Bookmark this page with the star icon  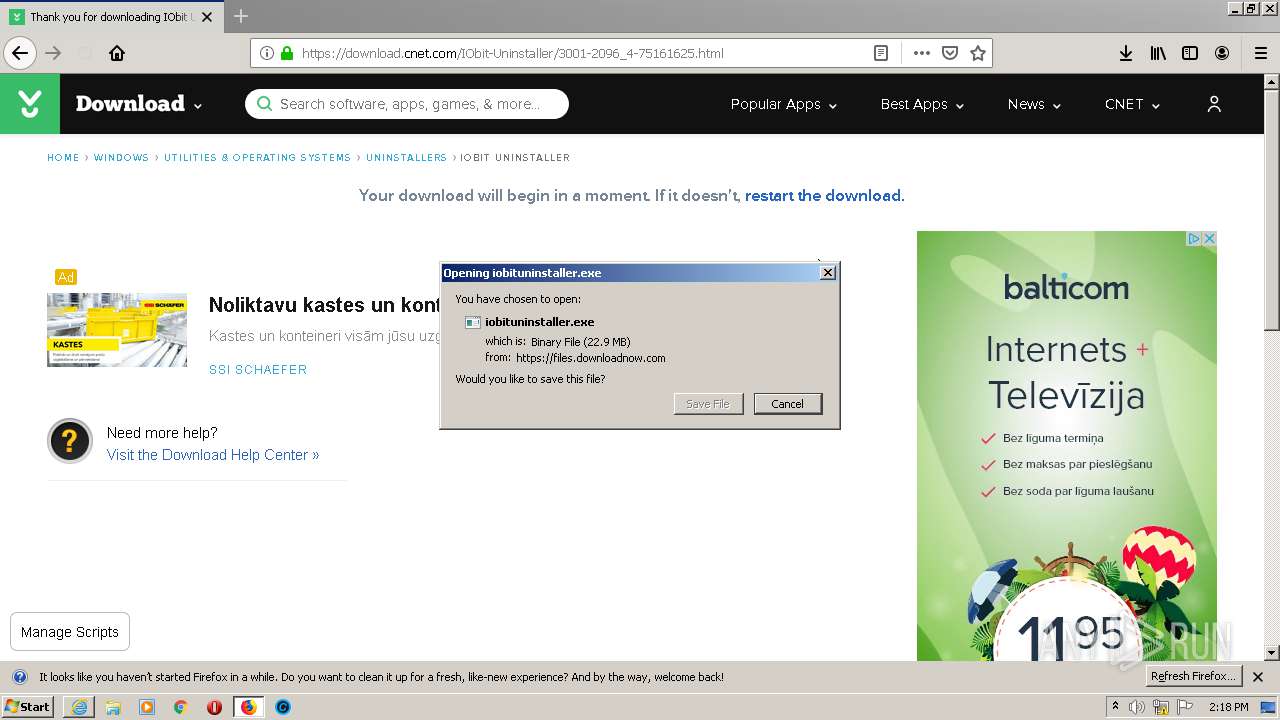click(x=978, y=53)
